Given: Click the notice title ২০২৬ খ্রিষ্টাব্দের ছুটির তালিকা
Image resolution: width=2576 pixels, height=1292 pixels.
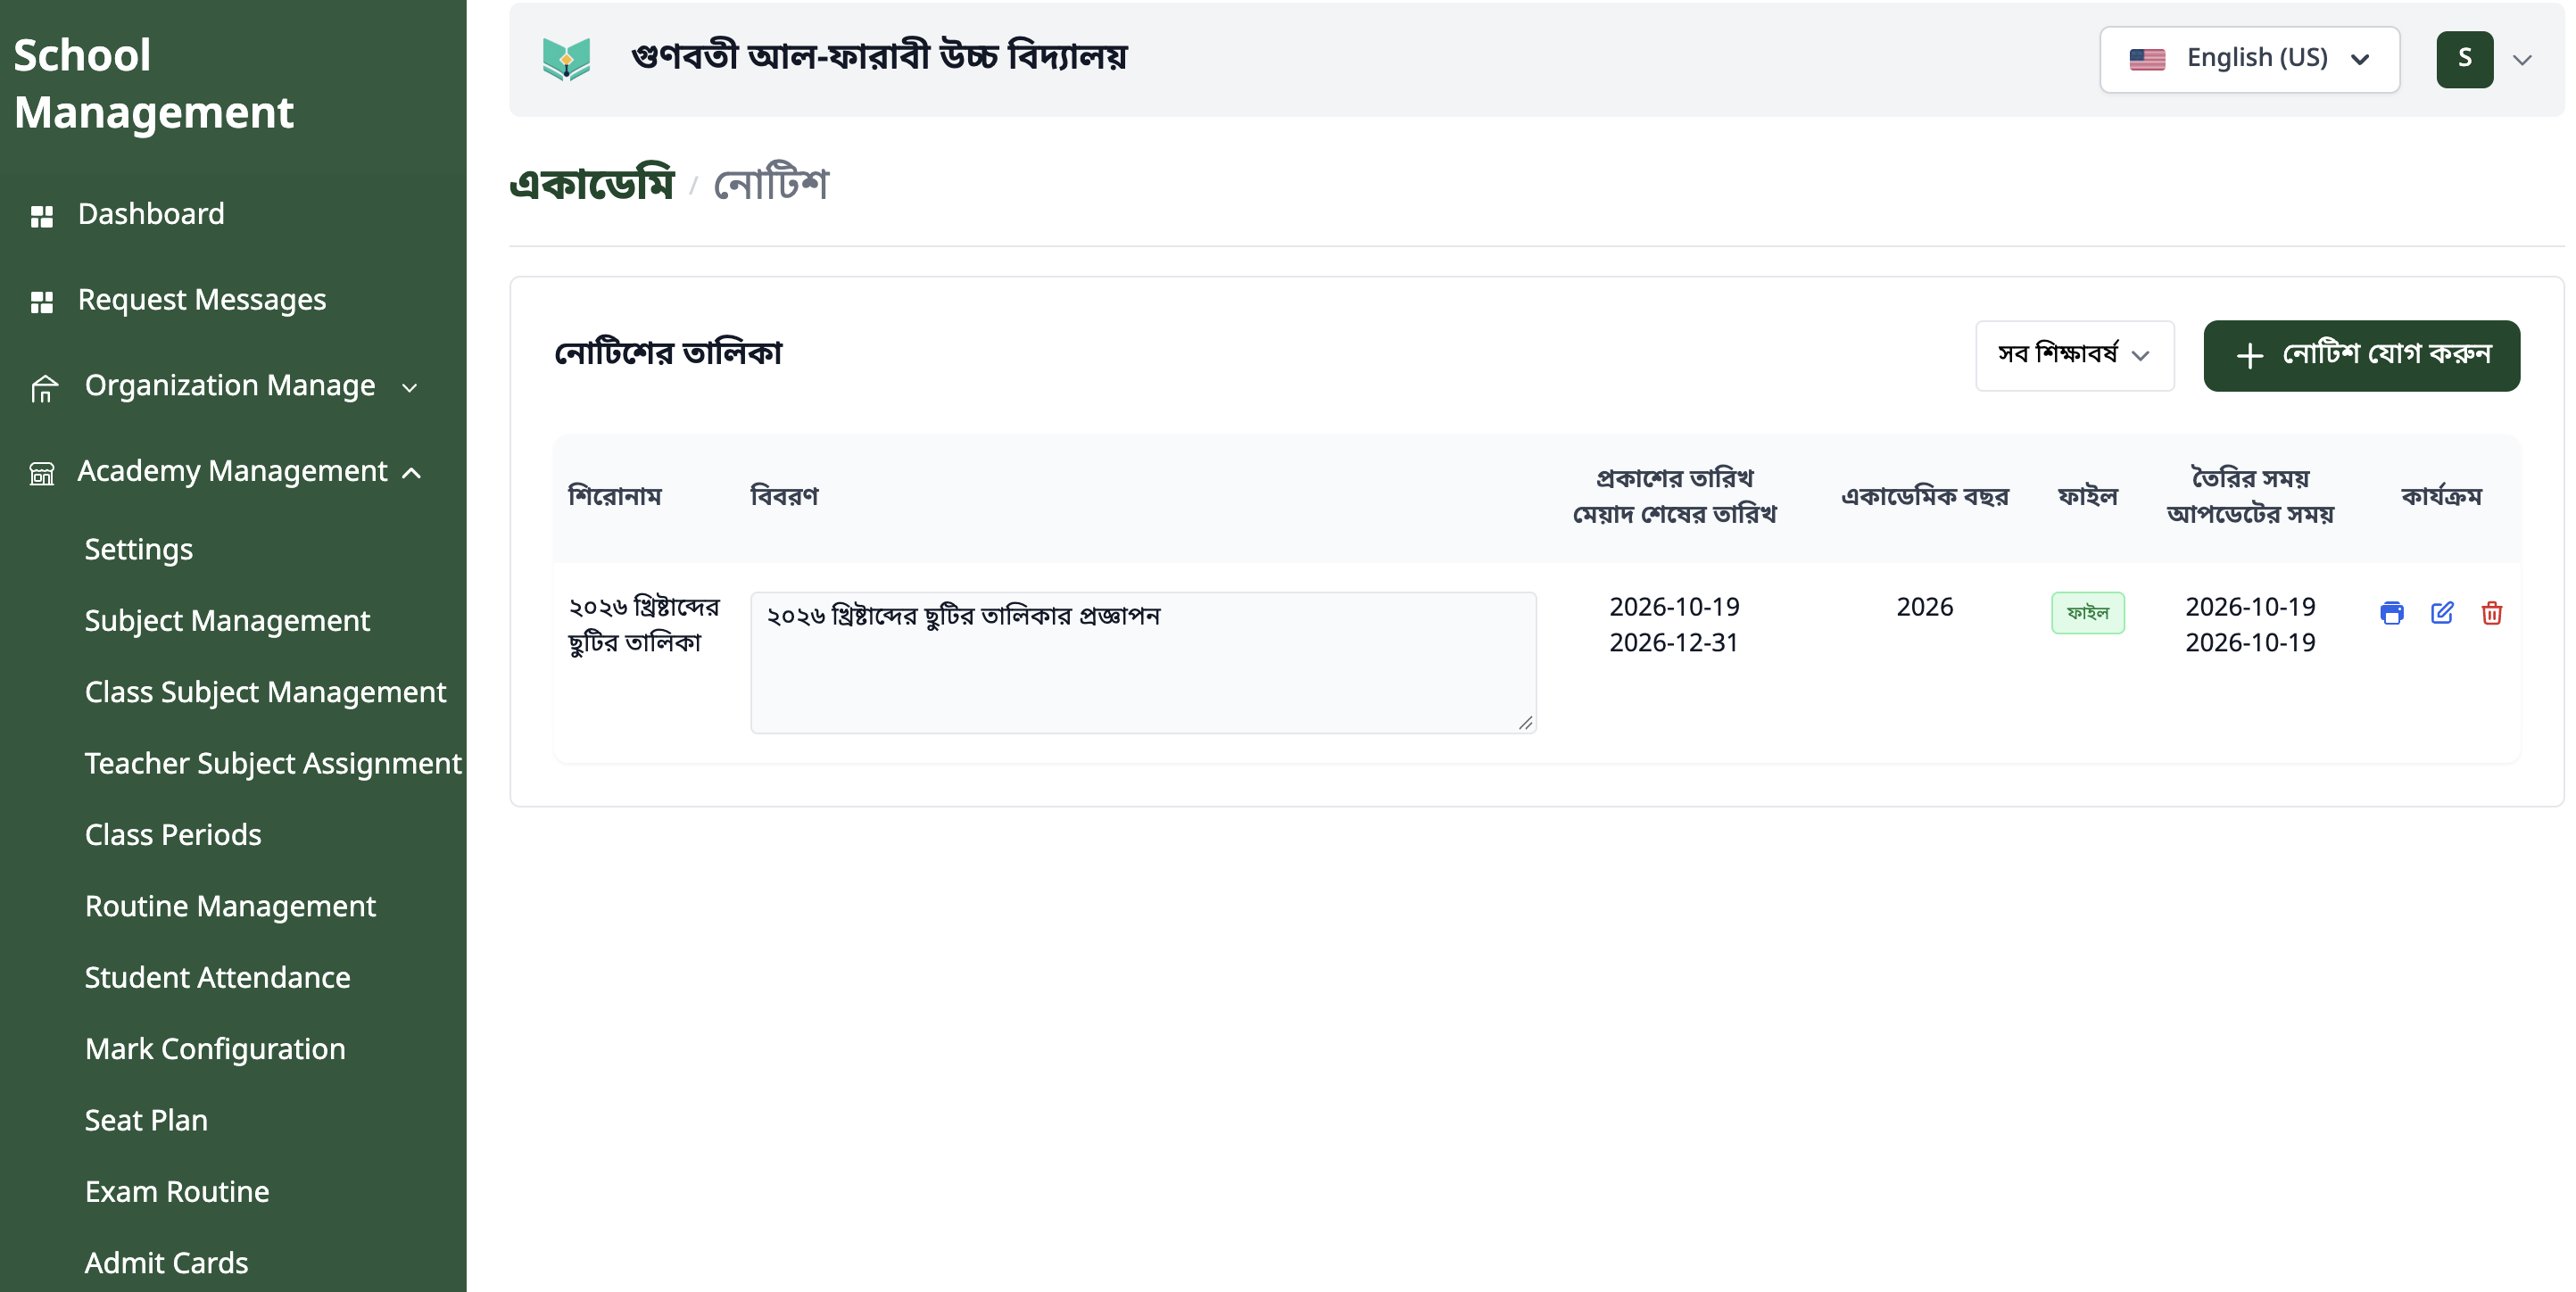Looking at the screenshot, I should tap(644, 625).
